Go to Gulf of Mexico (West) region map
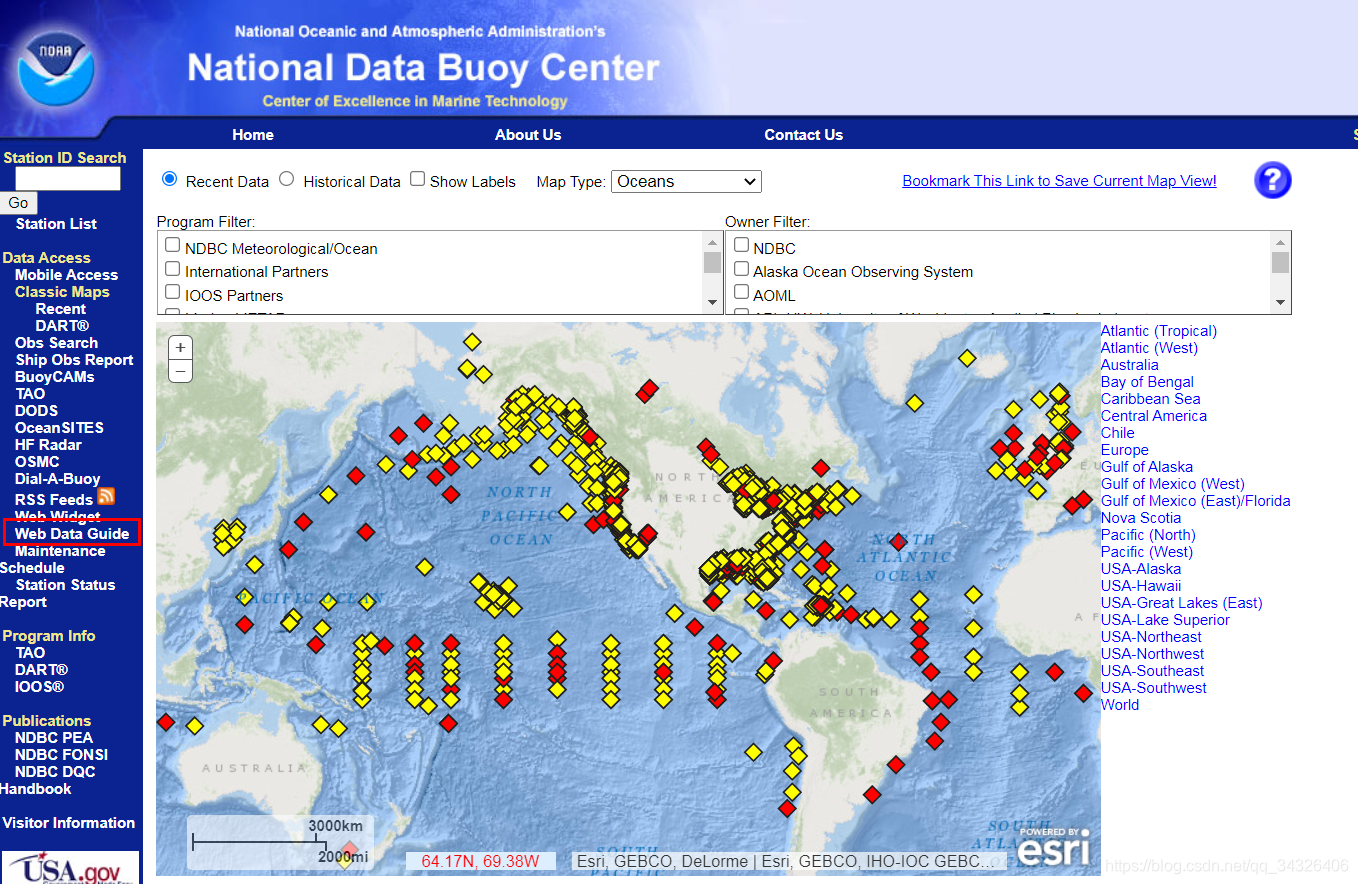Viewport: 1358px width, 884px height. (1173, 484)
